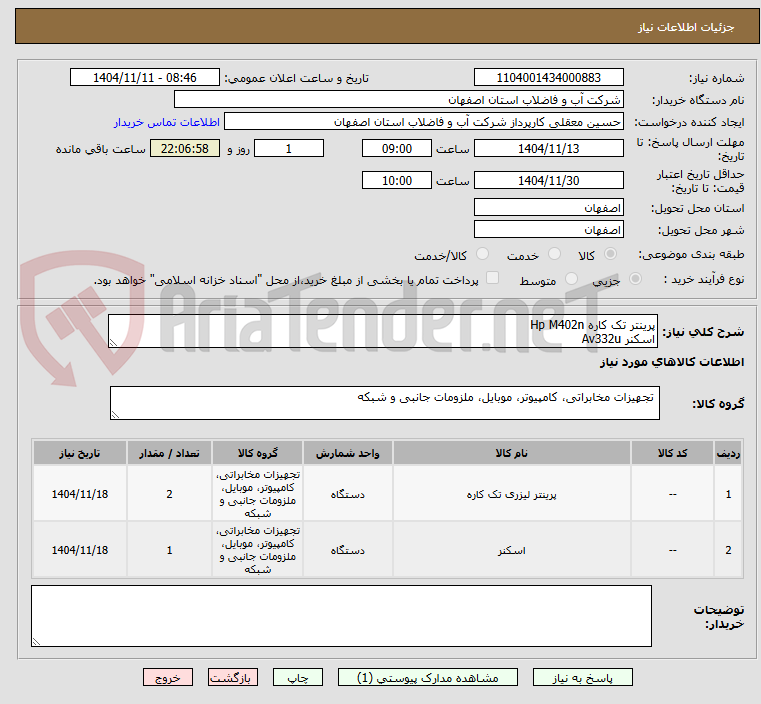Click the resize handle of گروه کالا box
Viewport: 761px width, 704px height.
point(116,415)
